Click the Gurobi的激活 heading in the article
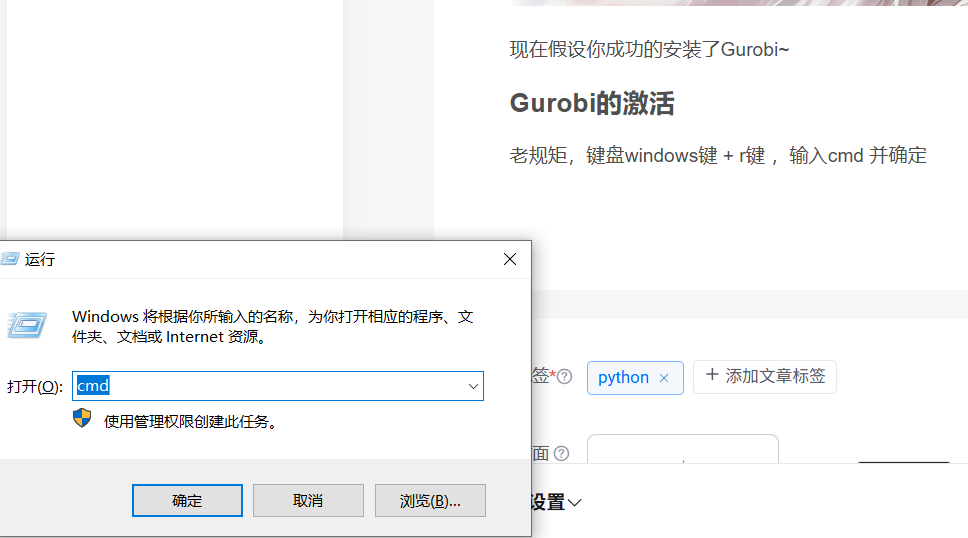Viewport: 968px width, 538px height. coord(592,103)
